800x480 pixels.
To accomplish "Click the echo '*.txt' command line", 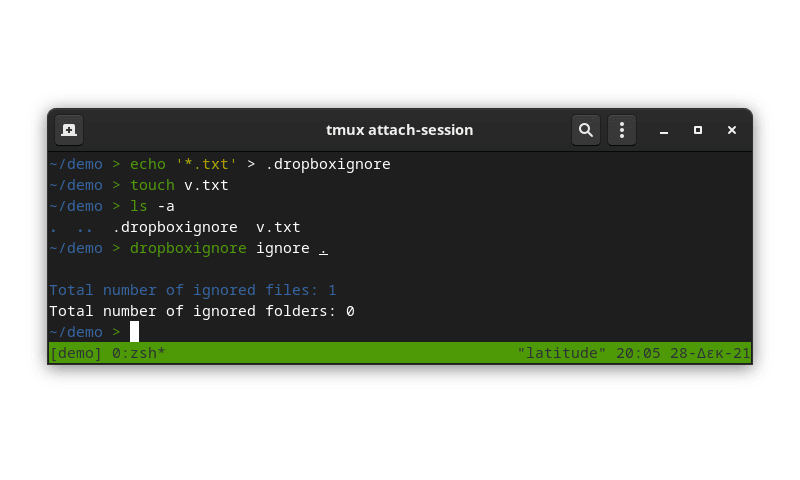I will coord(260,164).
